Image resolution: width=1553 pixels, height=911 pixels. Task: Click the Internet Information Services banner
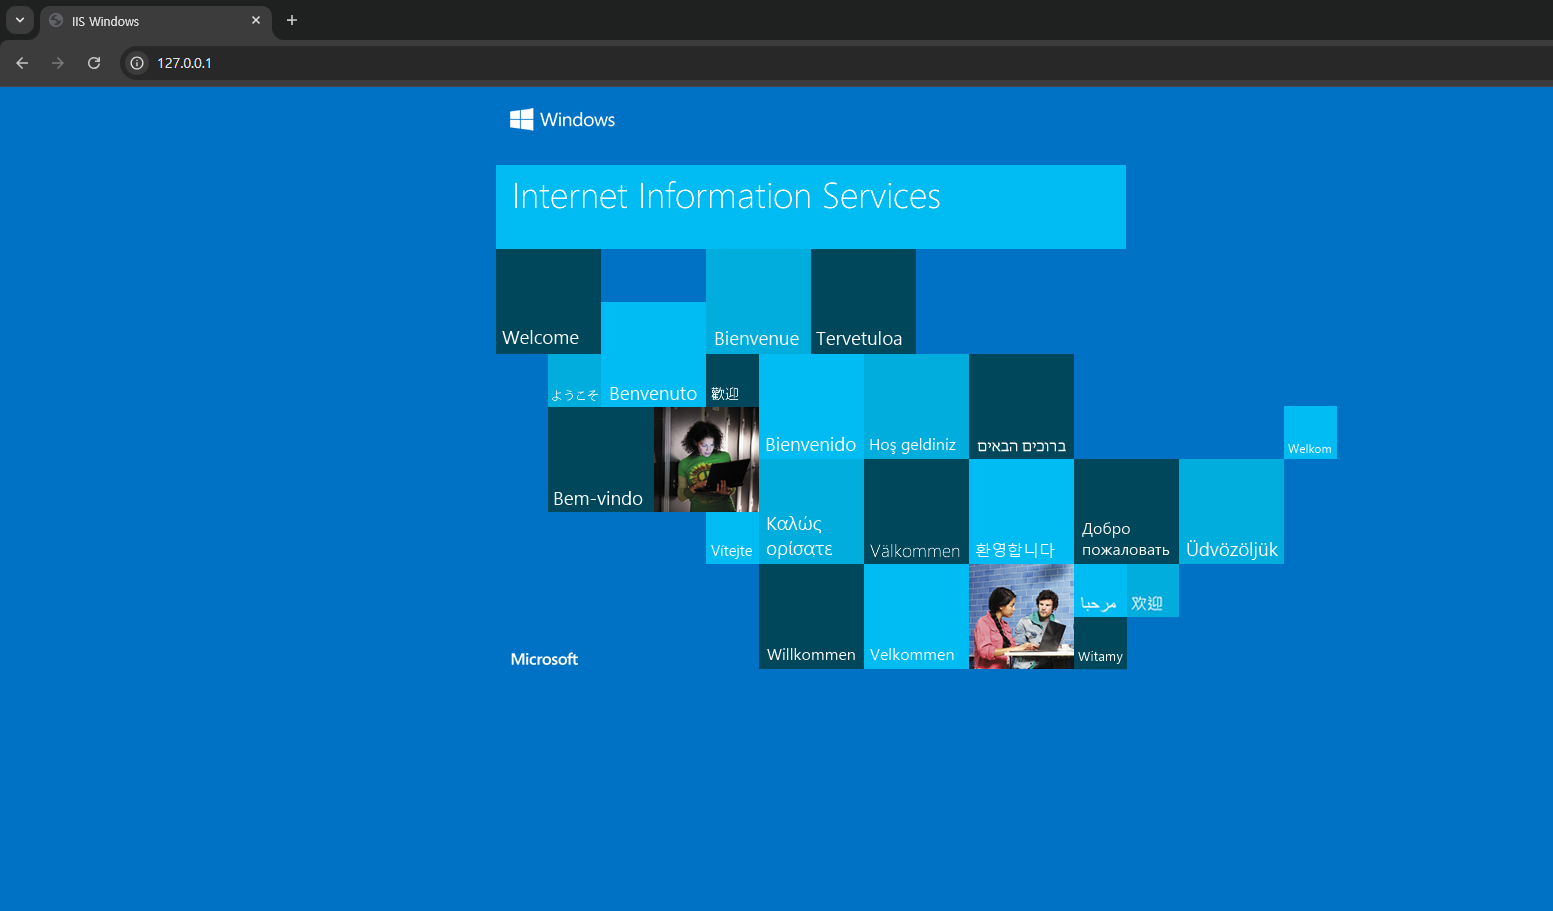tap(811, 207)
